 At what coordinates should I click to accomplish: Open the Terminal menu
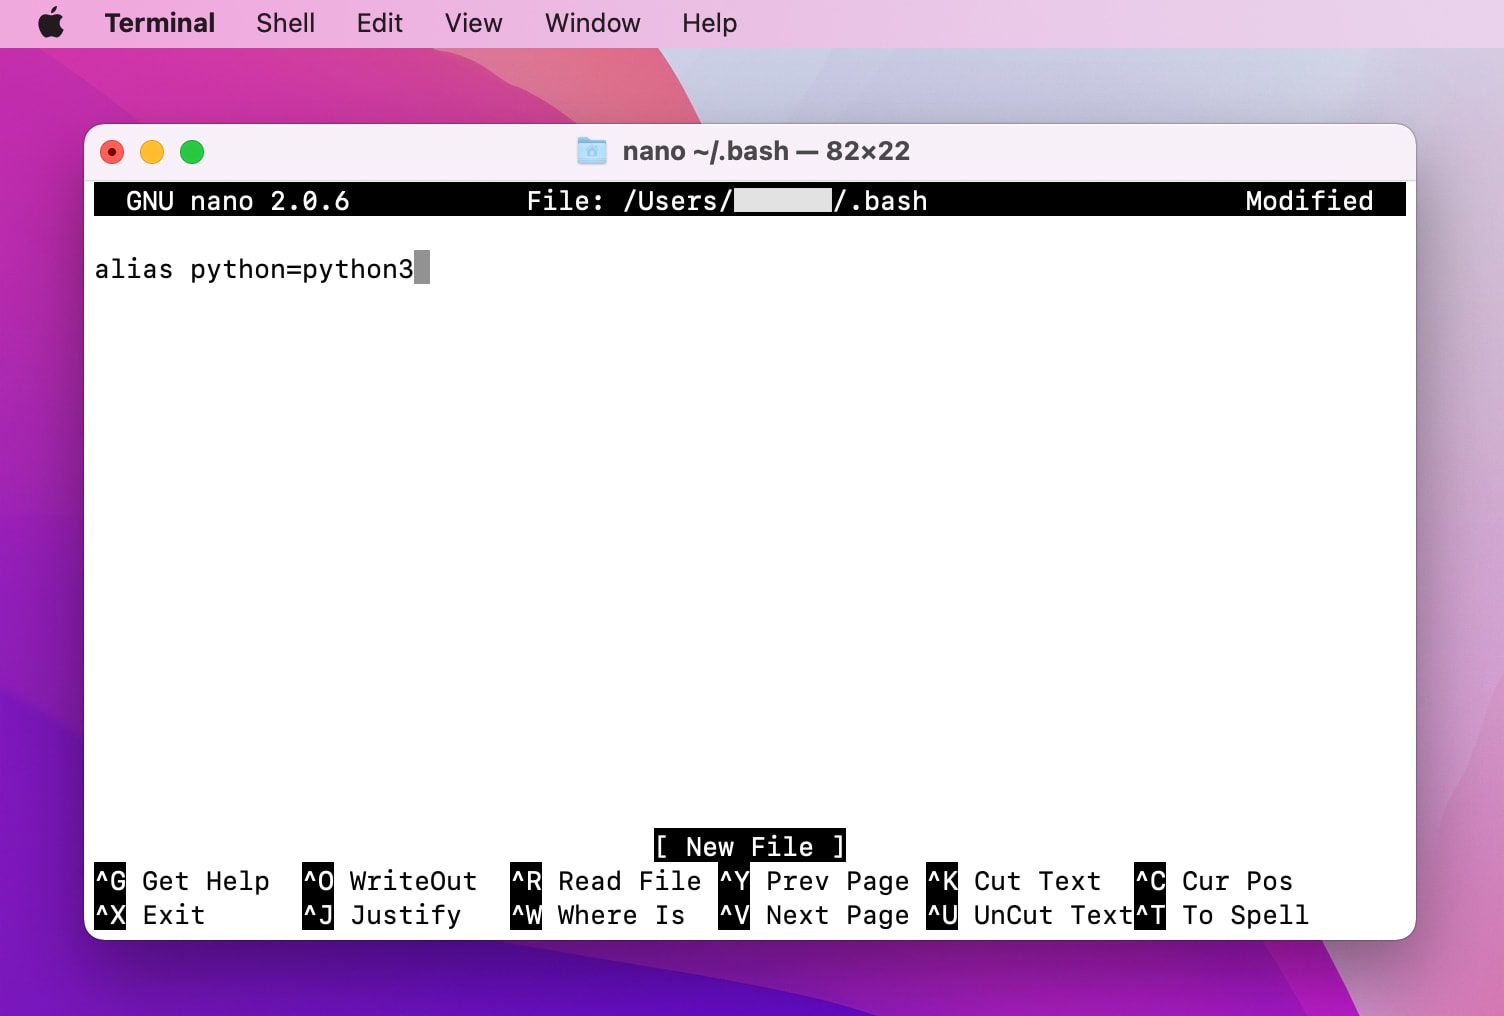[159, 22]
